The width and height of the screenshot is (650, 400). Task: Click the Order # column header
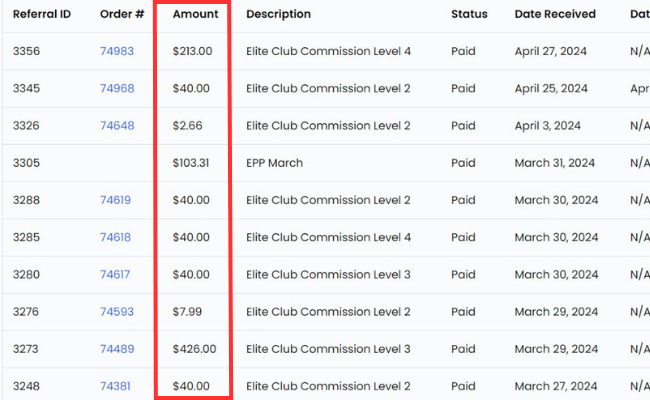tap(122, 14)
